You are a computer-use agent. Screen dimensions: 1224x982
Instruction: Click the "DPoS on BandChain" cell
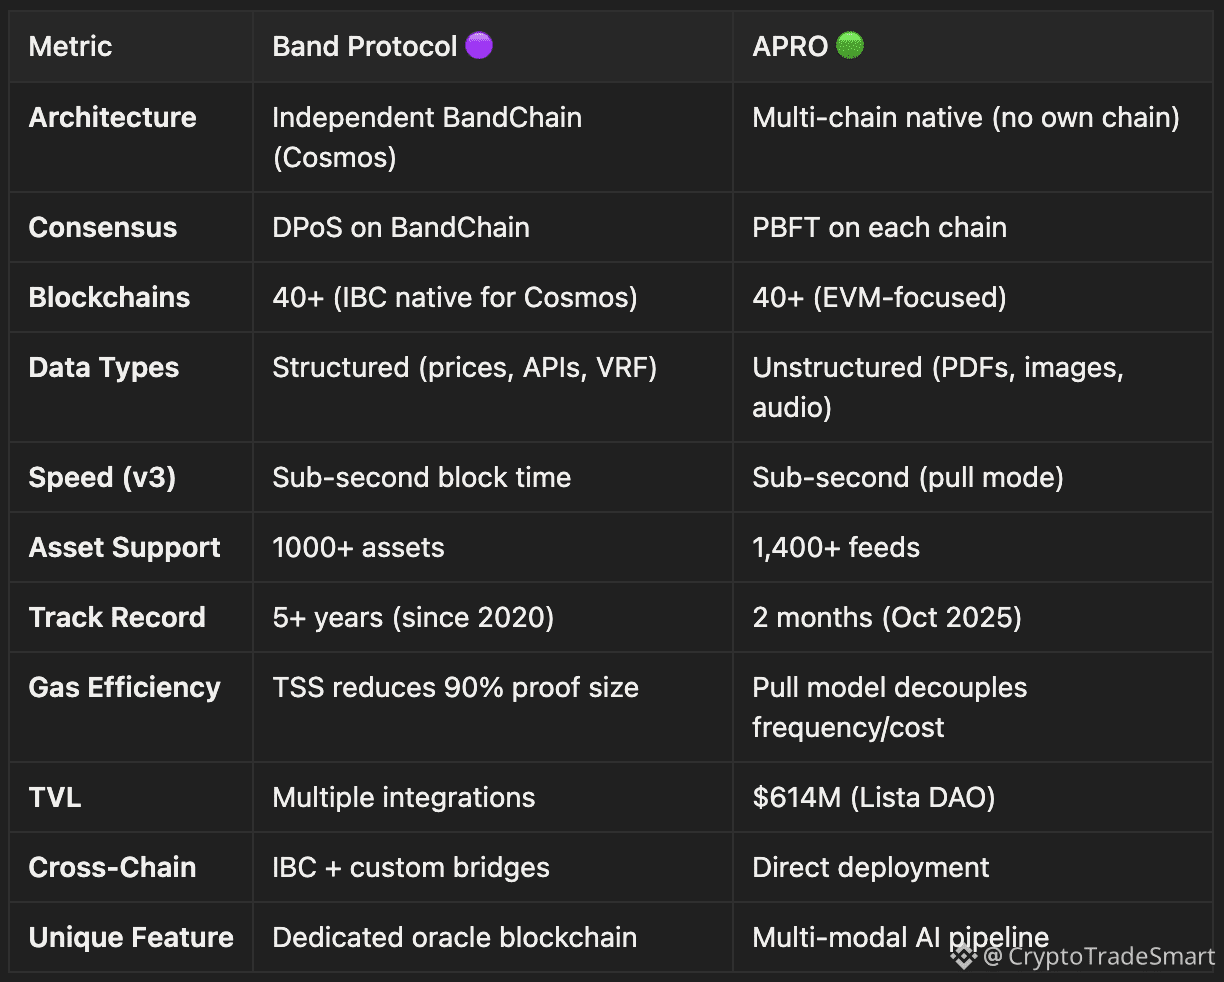click(x=401, y=227)
